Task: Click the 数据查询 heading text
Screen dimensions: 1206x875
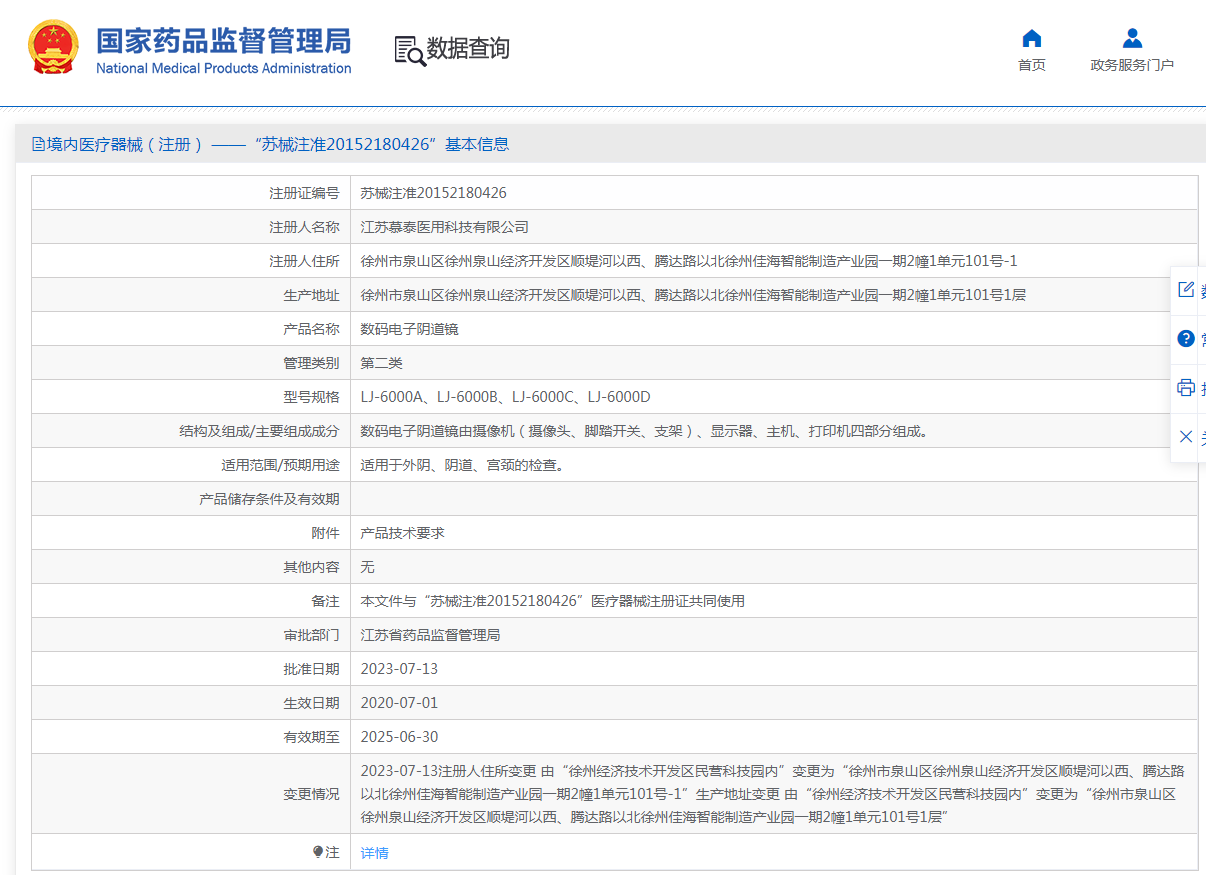Action: pyautogui.click(x=468, y=48)
